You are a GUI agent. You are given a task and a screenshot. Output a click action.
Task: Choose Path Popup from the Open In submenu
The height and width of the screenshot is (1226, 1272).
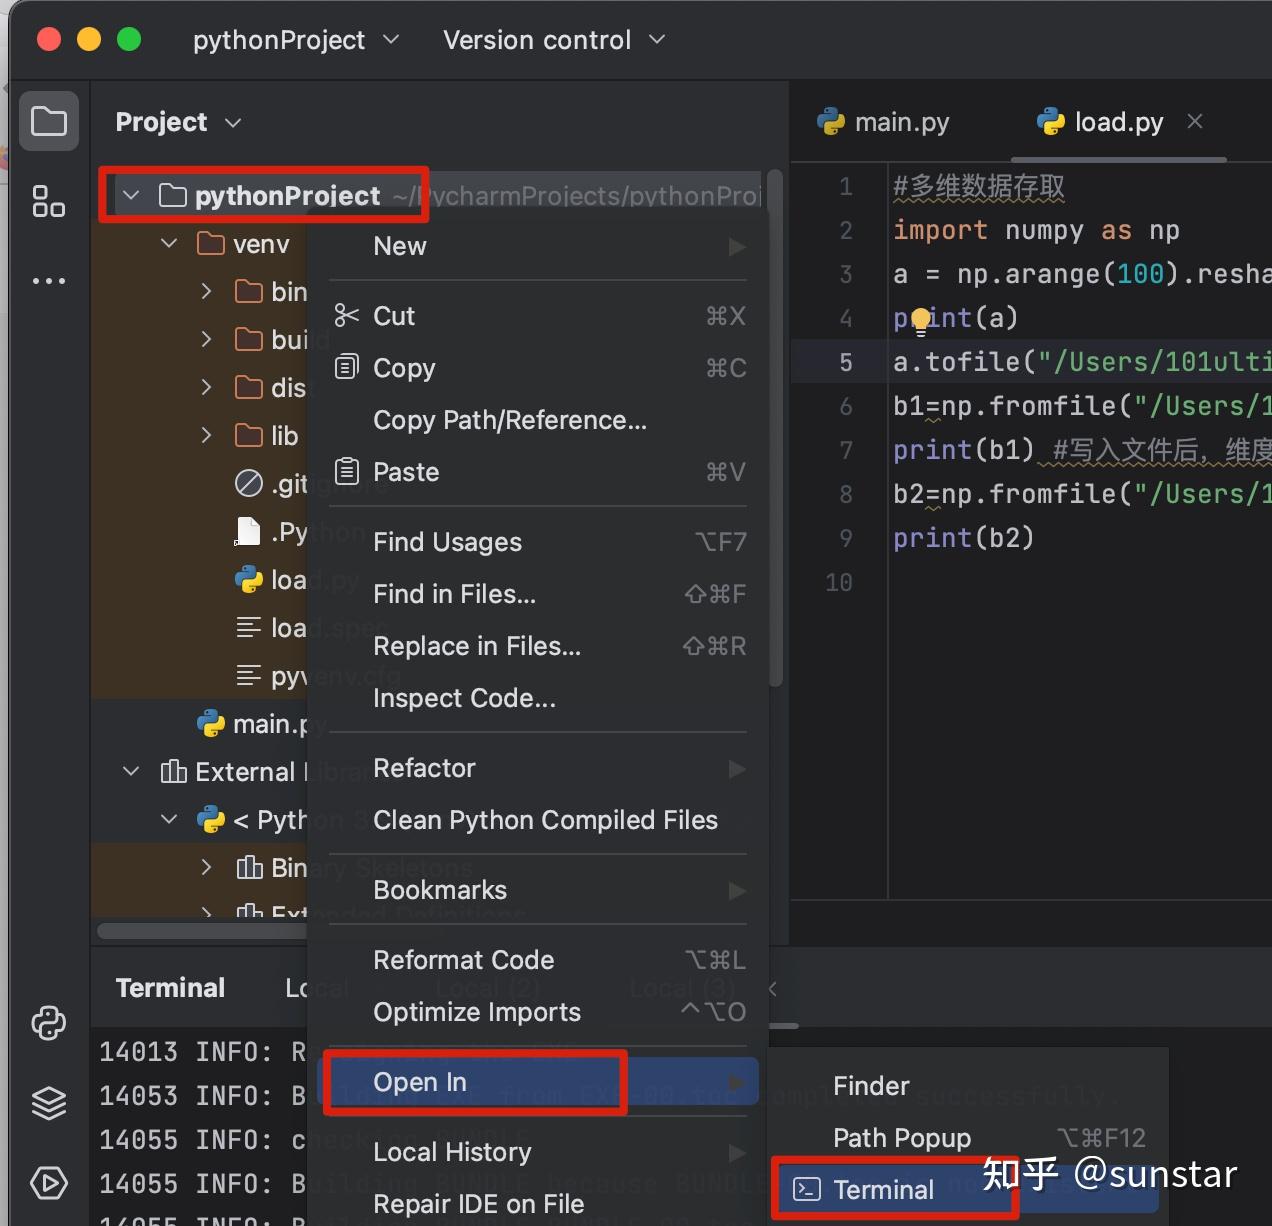tap(900, 1137)
